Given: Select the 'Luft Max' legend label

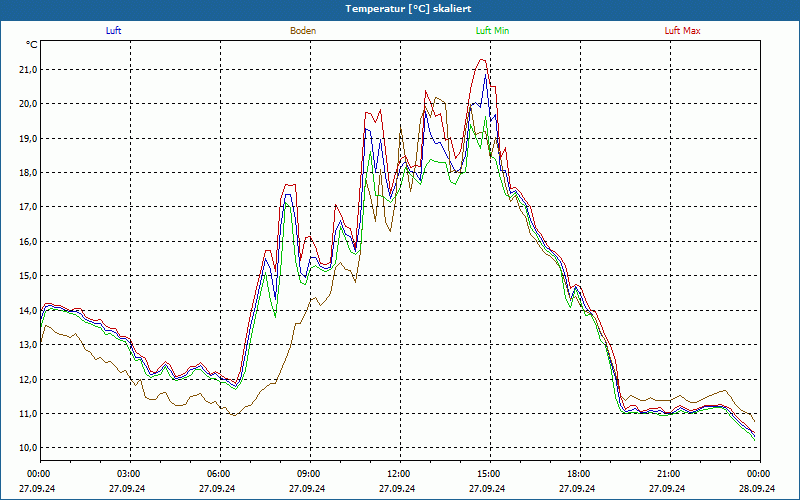Looking at the screenshot, I should pos(682,31).
